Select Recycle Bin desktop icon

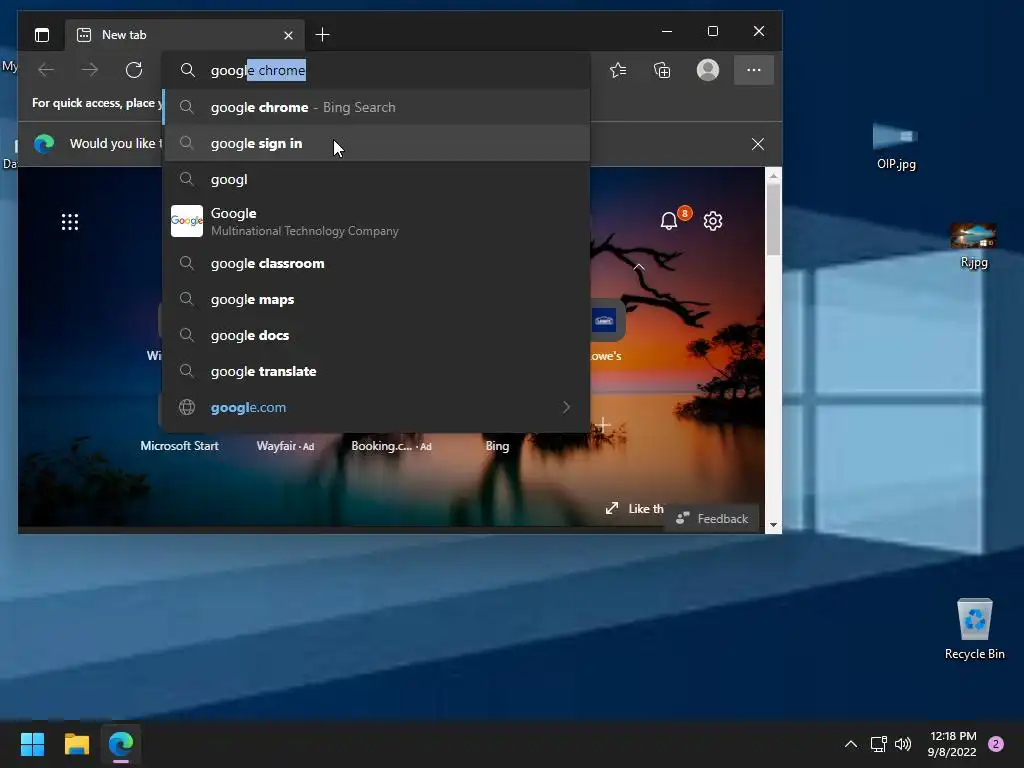pos(974,629)
